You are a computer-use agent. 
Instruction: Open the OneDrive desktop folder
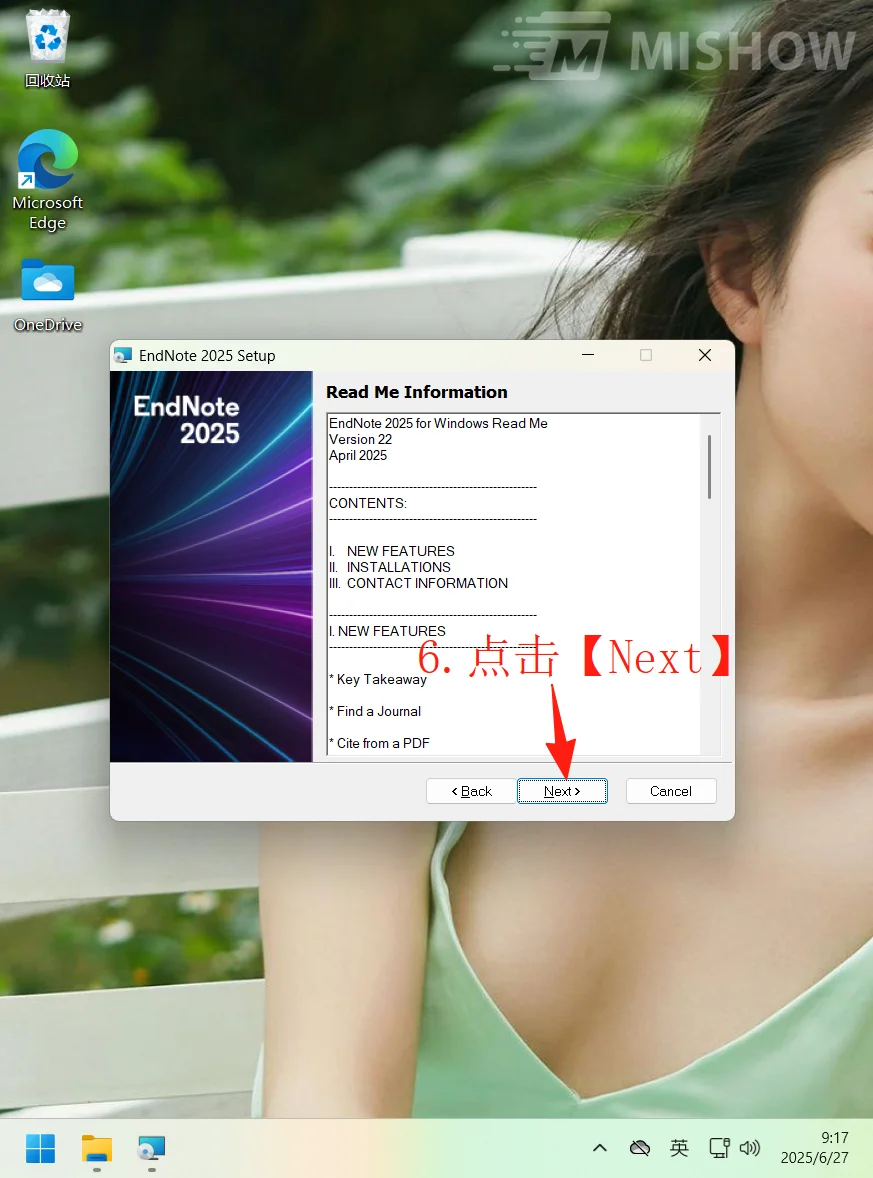(x=47, y=295)
